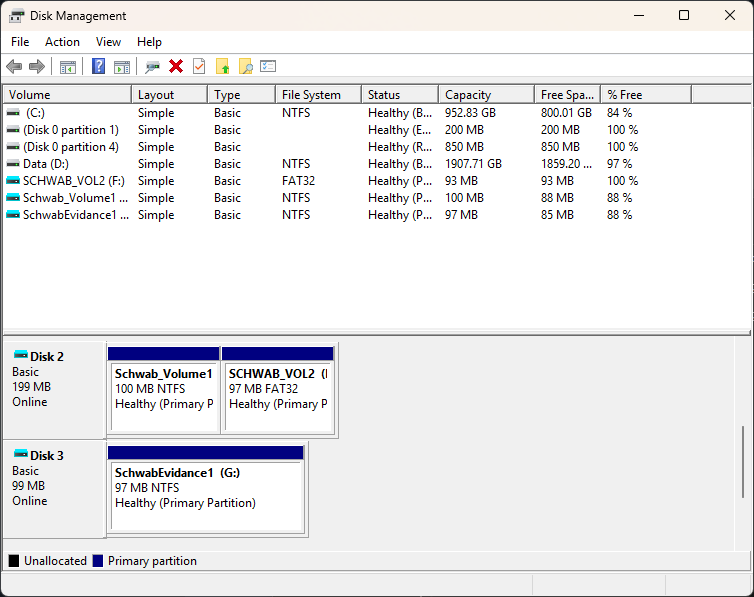Click the blue Help question mark icon
This screenshot has height=597, width=754.
click(98, 66)
